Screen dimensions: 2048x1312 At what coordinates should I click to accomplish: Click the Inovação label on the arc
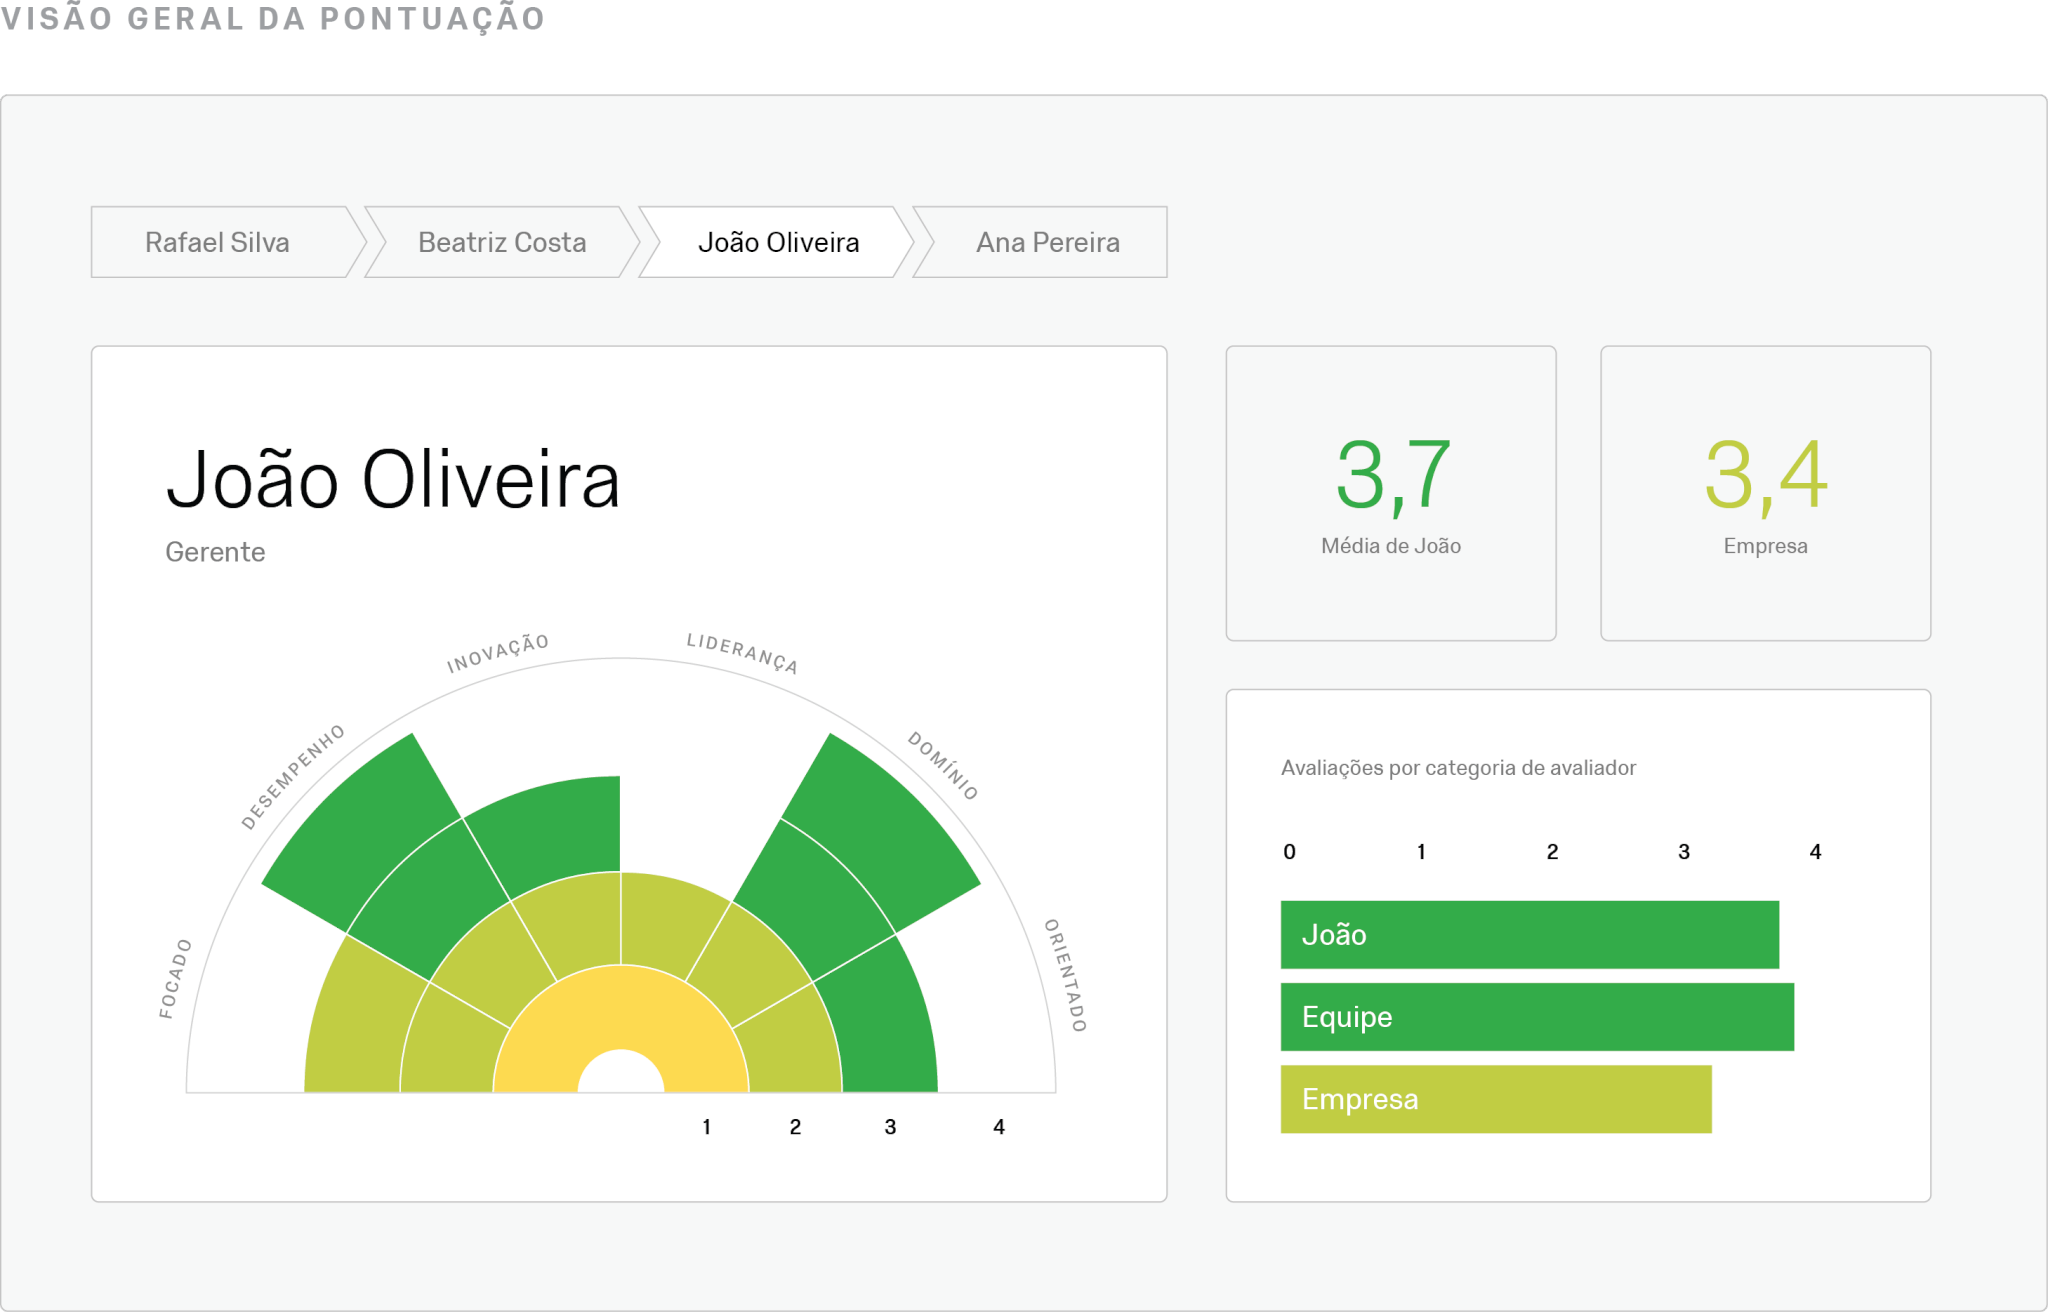[497, 652]
